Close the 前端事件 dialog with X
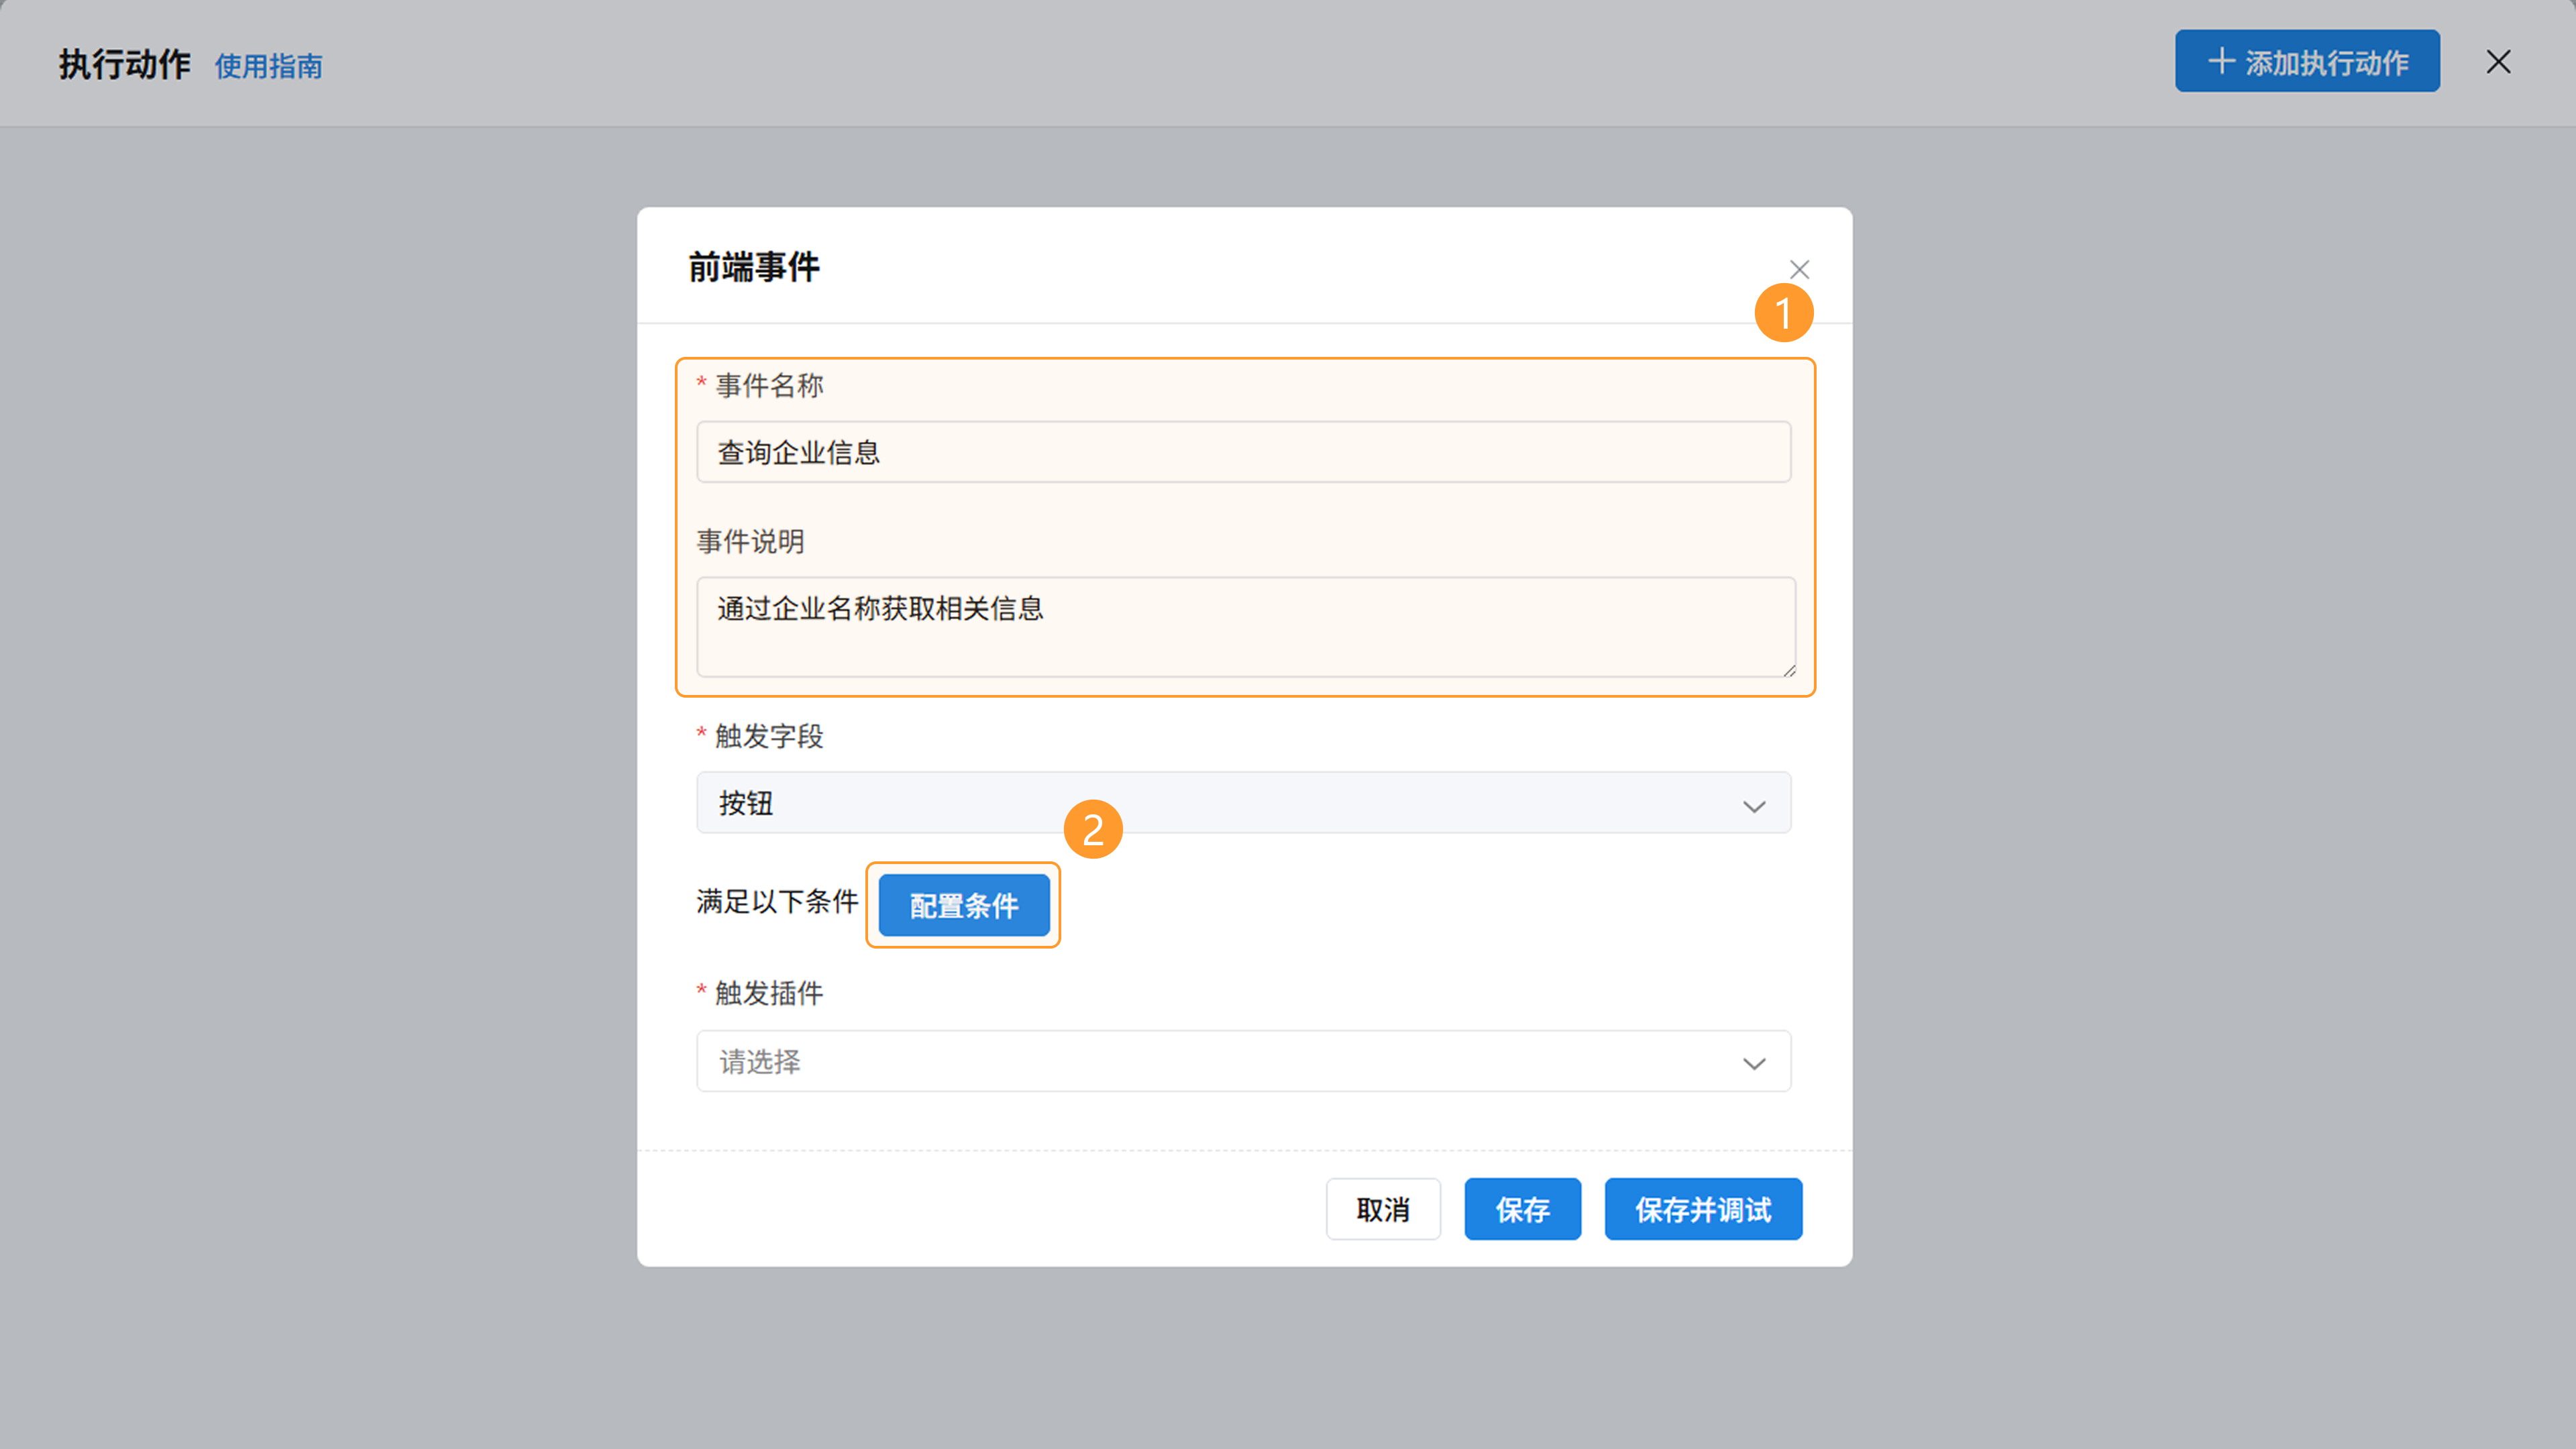Image resolution: width=2576 pixels, height=1449 pixels. click(1799, 269)
